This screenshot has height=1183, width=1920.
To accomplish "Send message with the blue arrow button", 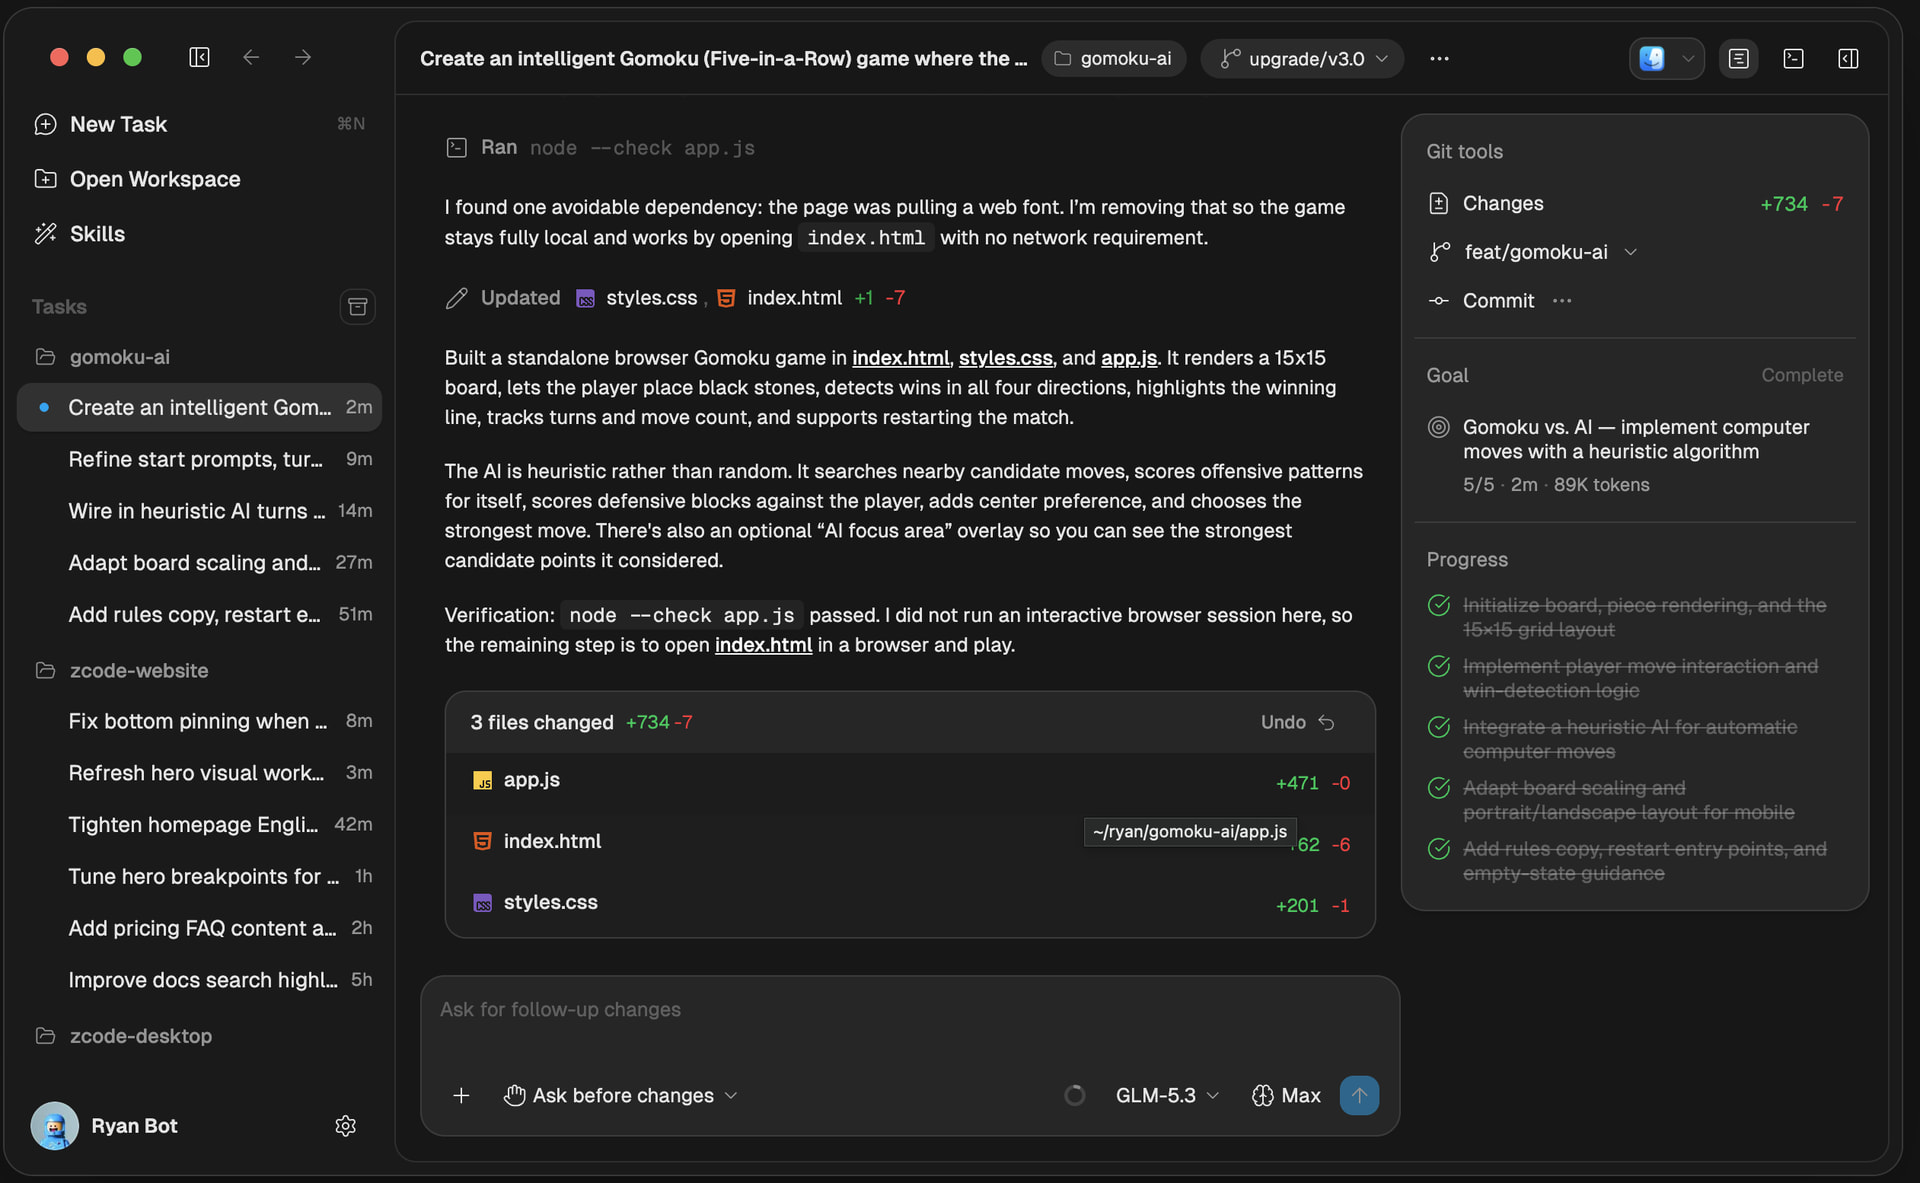I will [1359, 1095].
